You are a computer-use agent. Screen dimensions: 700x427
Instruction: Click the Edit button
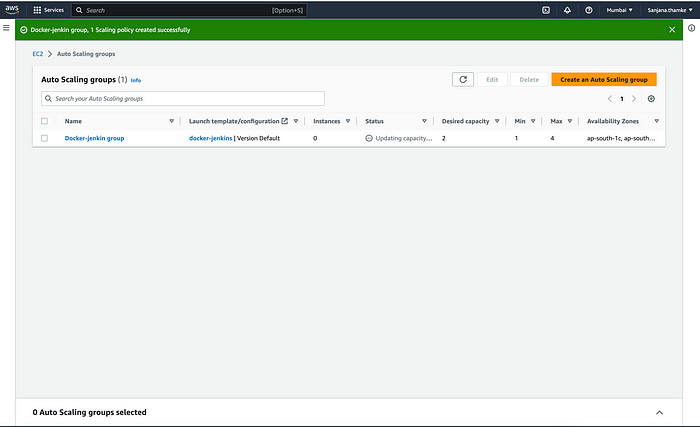(492, 80)
